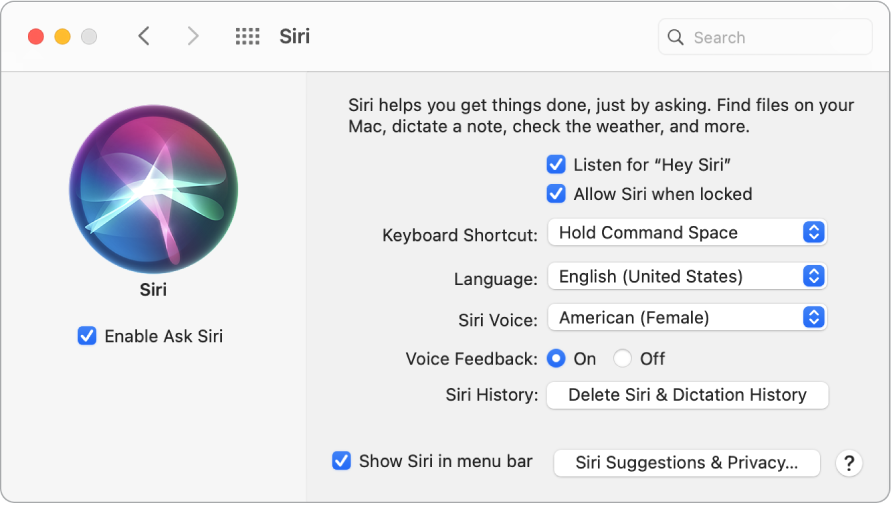Uncheck Listen for "Hey Siri"
894x506 pixels.
[556, 164]
